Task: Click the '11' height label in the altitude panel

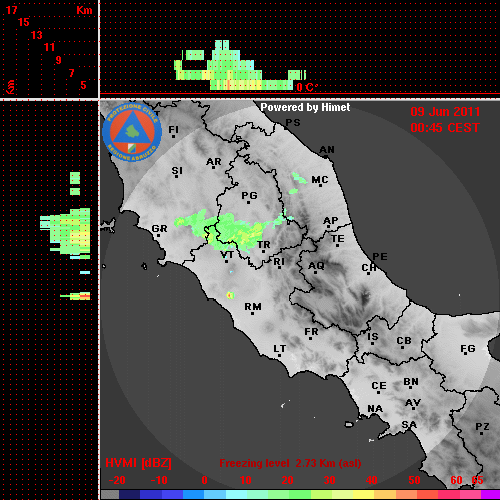Action: (x=49, y=47)
